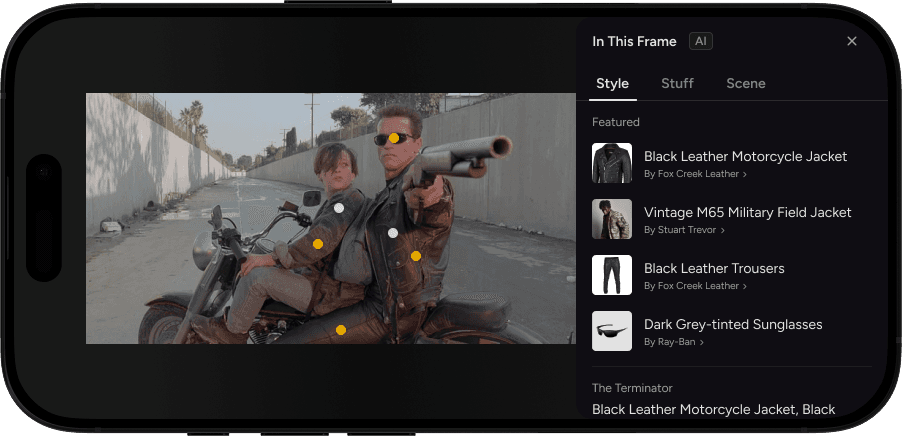
Task: Click the AI badge next to title
Action: 701,41
